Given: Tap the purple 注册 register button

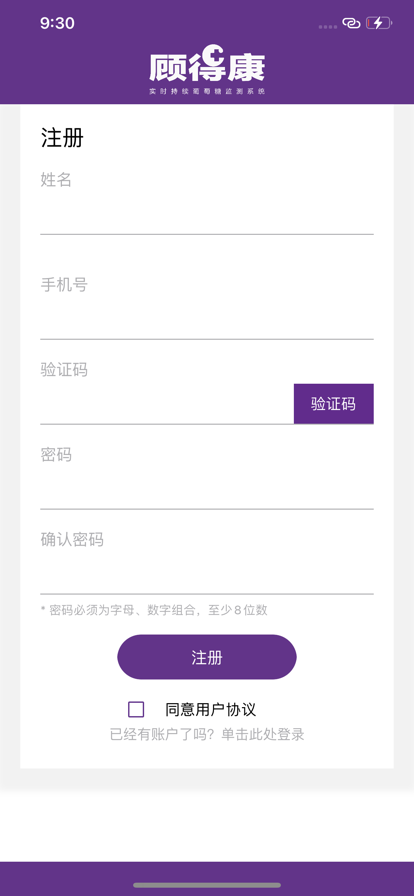Looking at the screenshot, I should coord(207,657).
